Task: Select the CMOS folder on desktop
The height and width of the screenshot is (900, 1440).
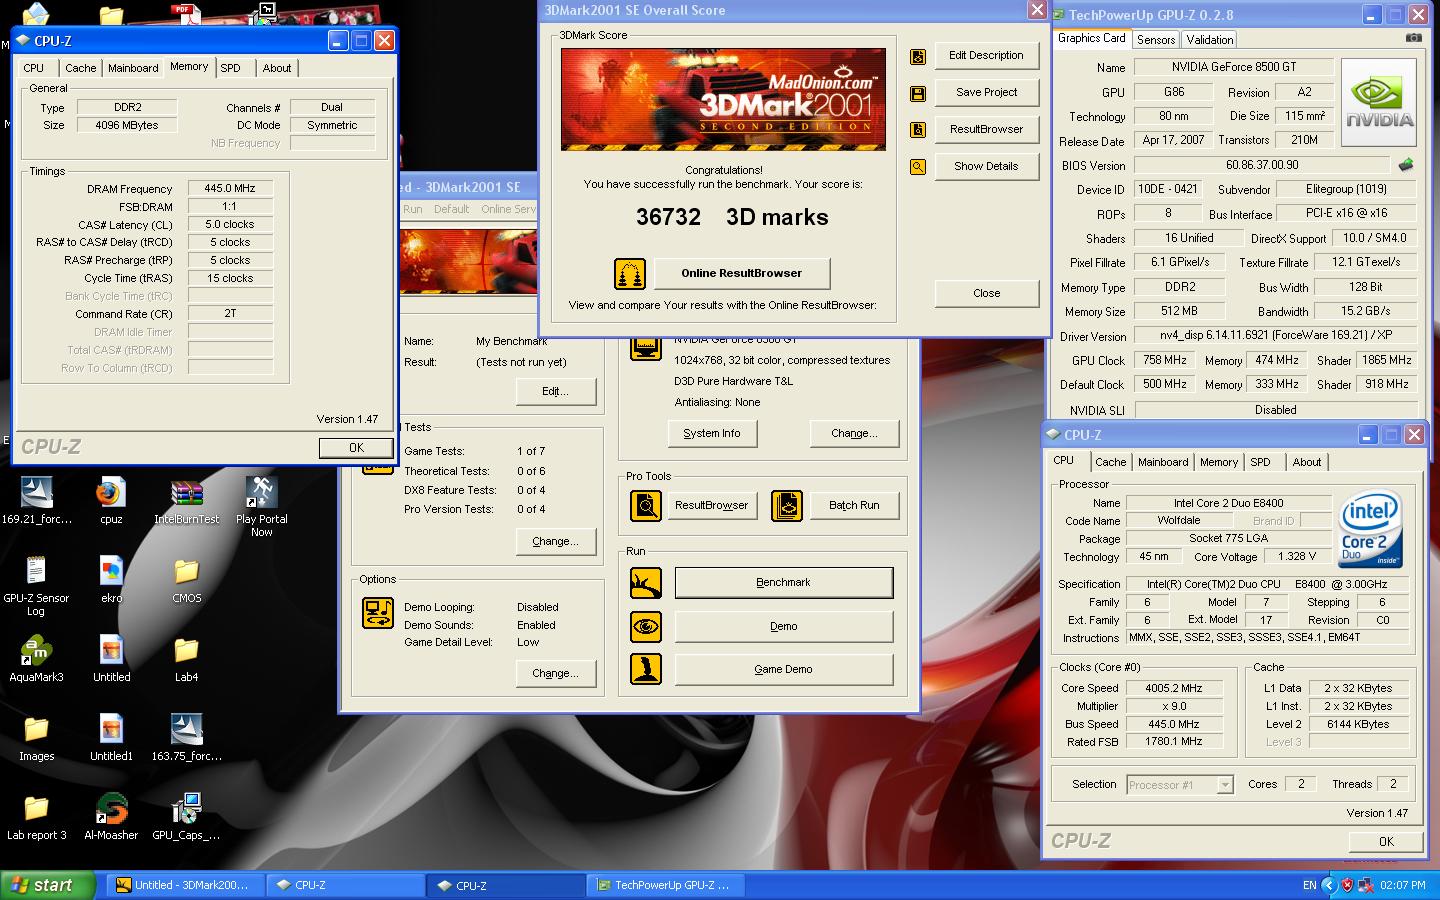Action: [x=186, y=579]
